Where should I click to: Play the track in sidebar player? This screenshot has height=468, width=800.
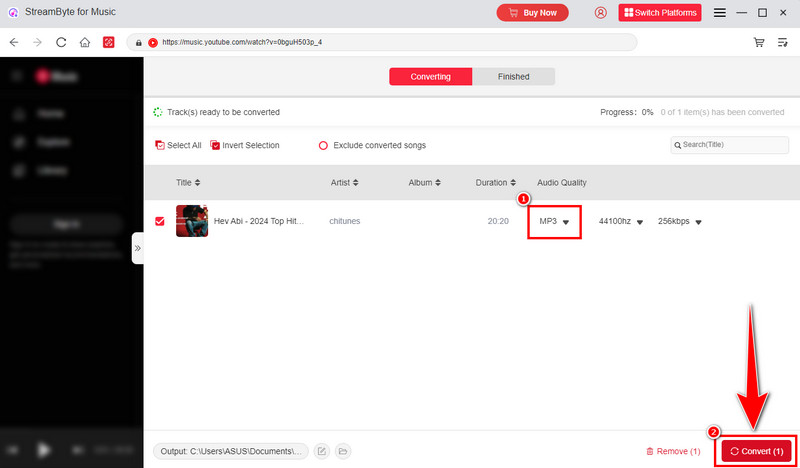pyautogui.click(x=44, y=450)
